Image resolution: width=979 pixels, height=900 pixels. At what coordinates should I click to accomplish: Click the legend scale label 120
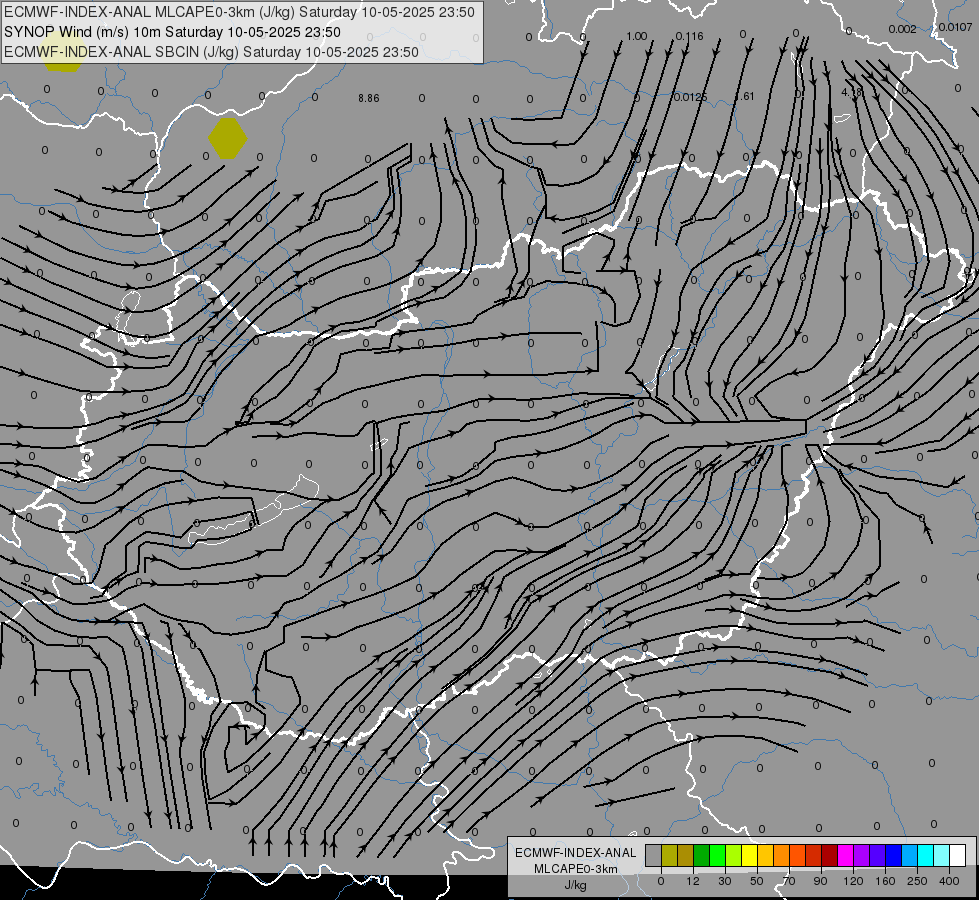[x=853, y=881]
